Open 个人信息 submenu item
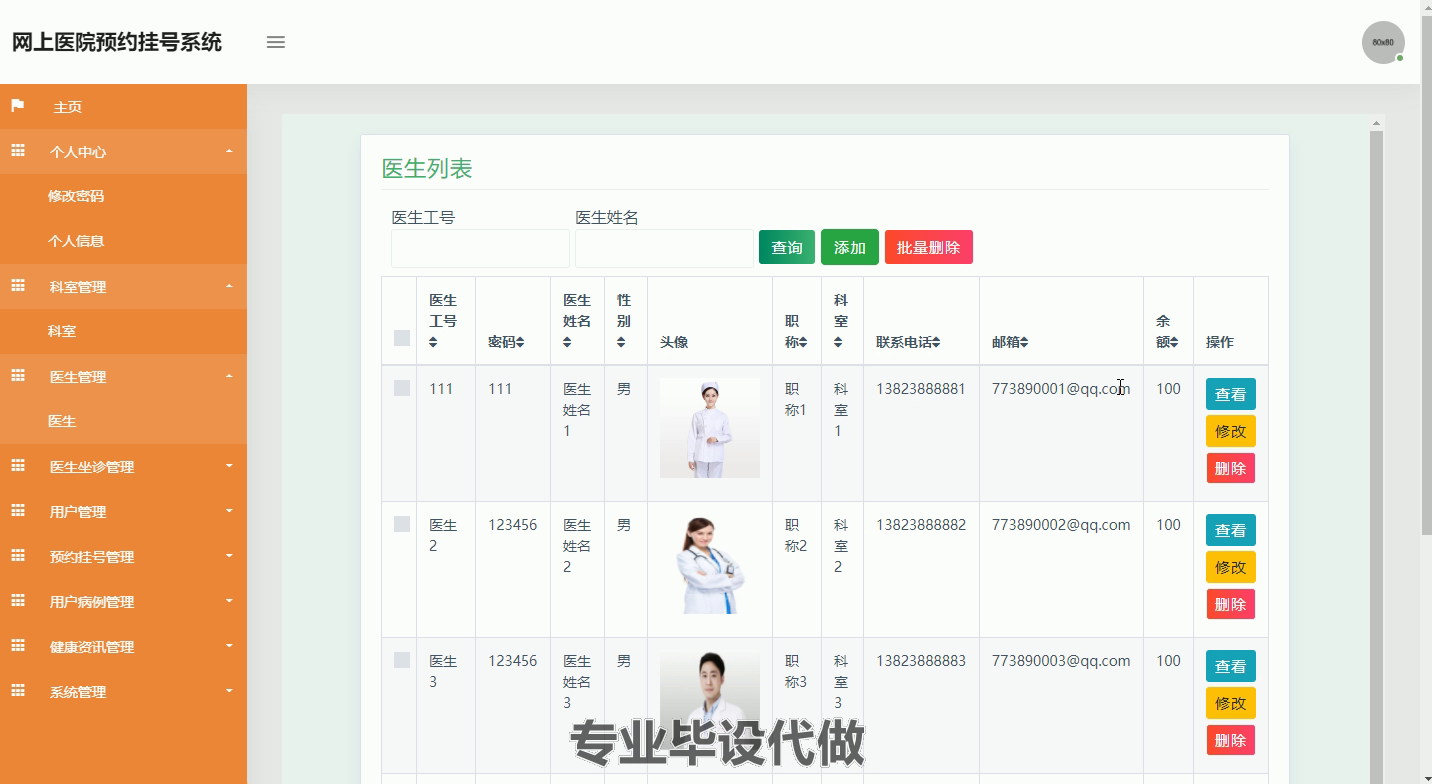Screen dimensions: 1432x784 (x=76, y=241)
